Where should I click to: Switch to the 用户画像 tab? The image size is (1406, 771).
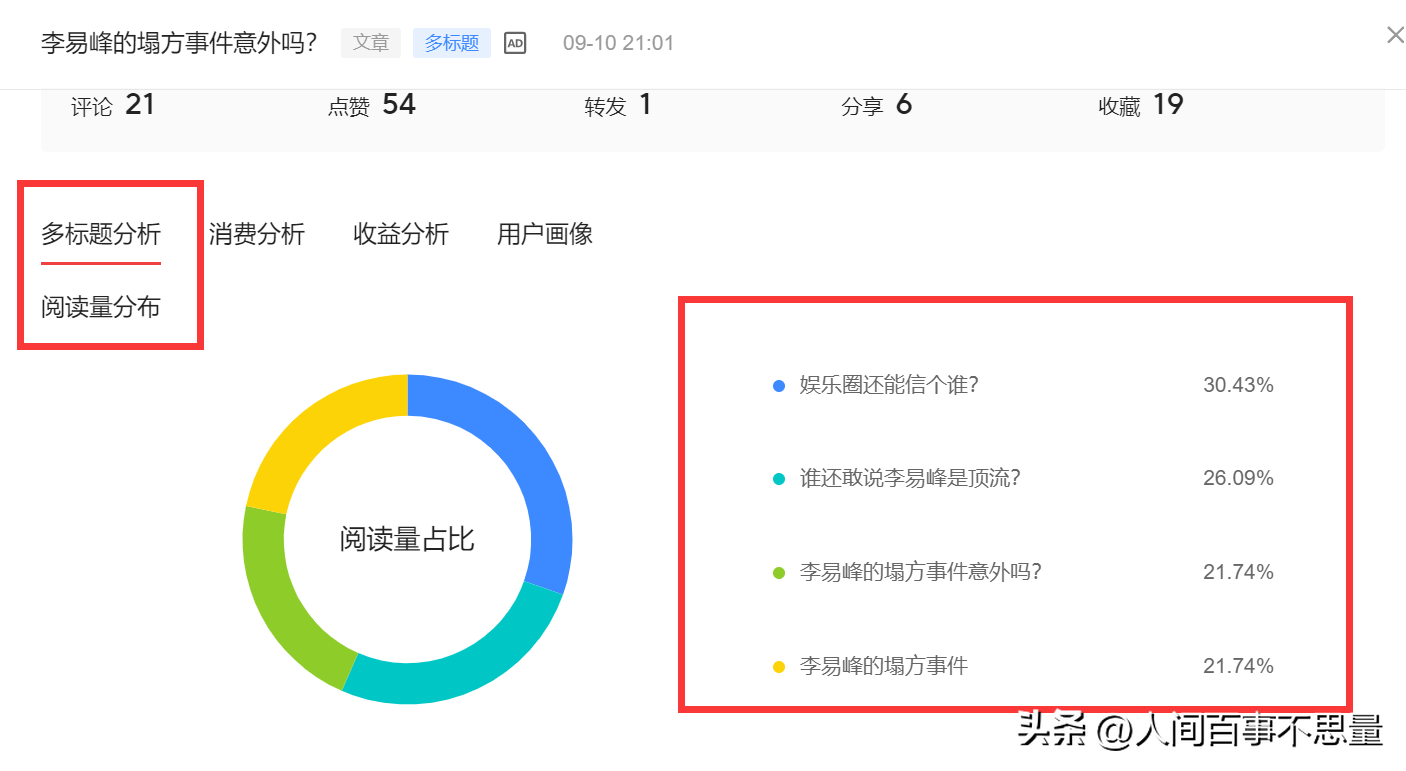pos(543,233)
